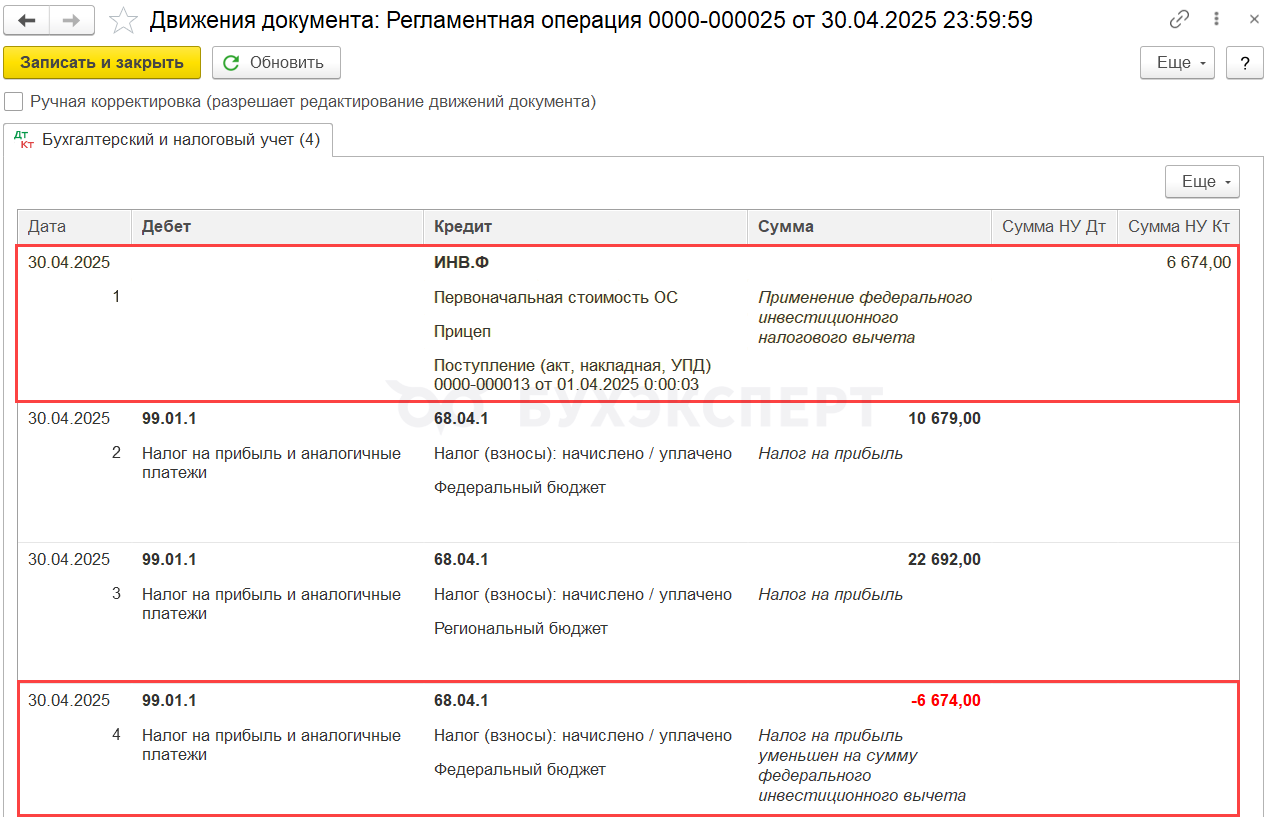Image resolution: width=1268 pixels, height=817 pixels.
Task: Open Поступление (акт, накладная, УПД) 0000-000013 entry
Action: tap(572, 374)
